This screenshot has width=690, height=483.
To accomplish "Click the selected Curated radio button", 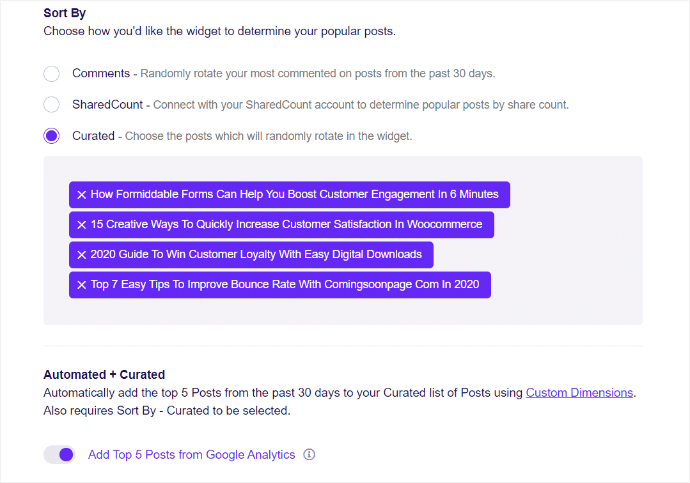I will click(51, 136).
